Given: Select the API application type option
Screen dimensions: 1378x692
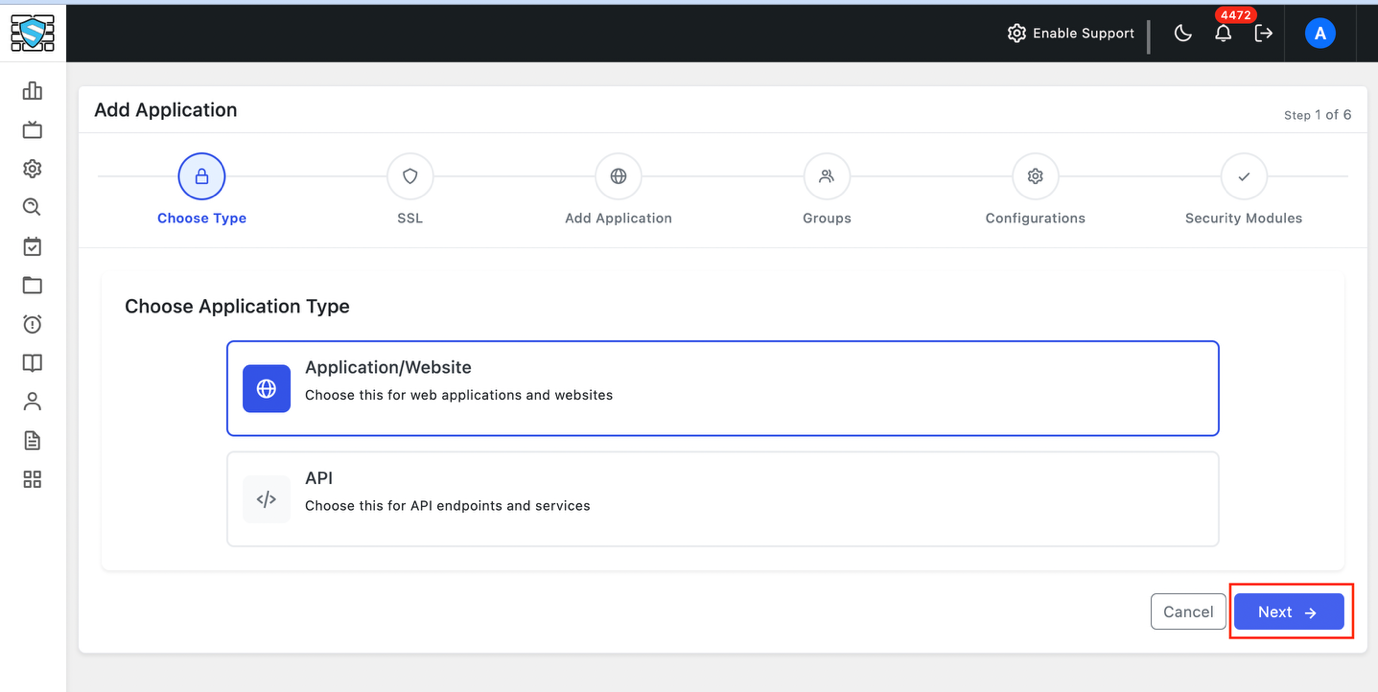Looking at the screenshot, I should click(722, 499).
